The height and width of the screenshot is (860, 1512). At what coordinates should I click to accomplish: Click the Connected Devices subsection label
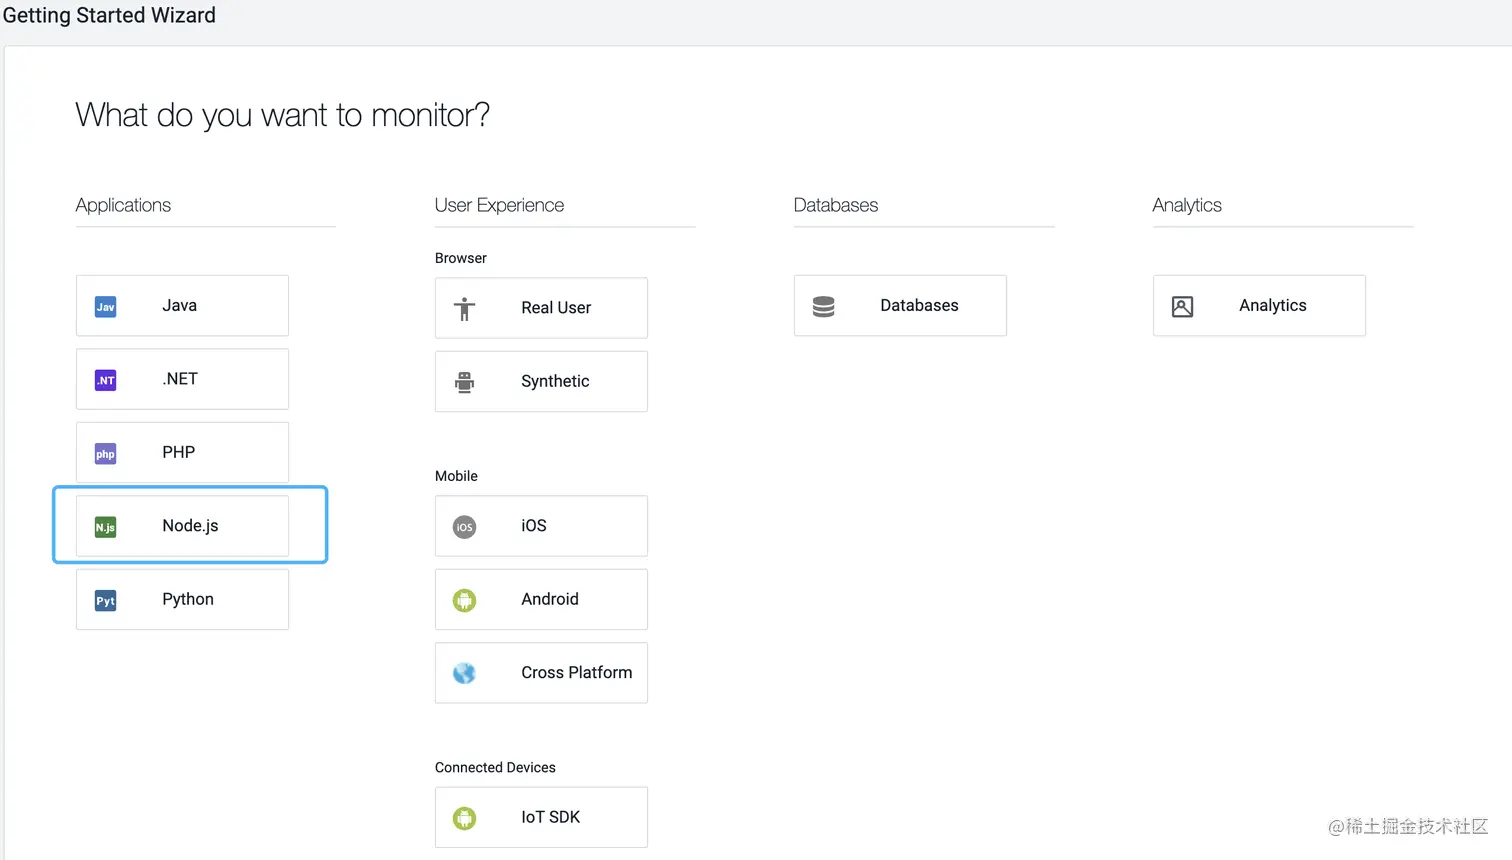point(495,768)
